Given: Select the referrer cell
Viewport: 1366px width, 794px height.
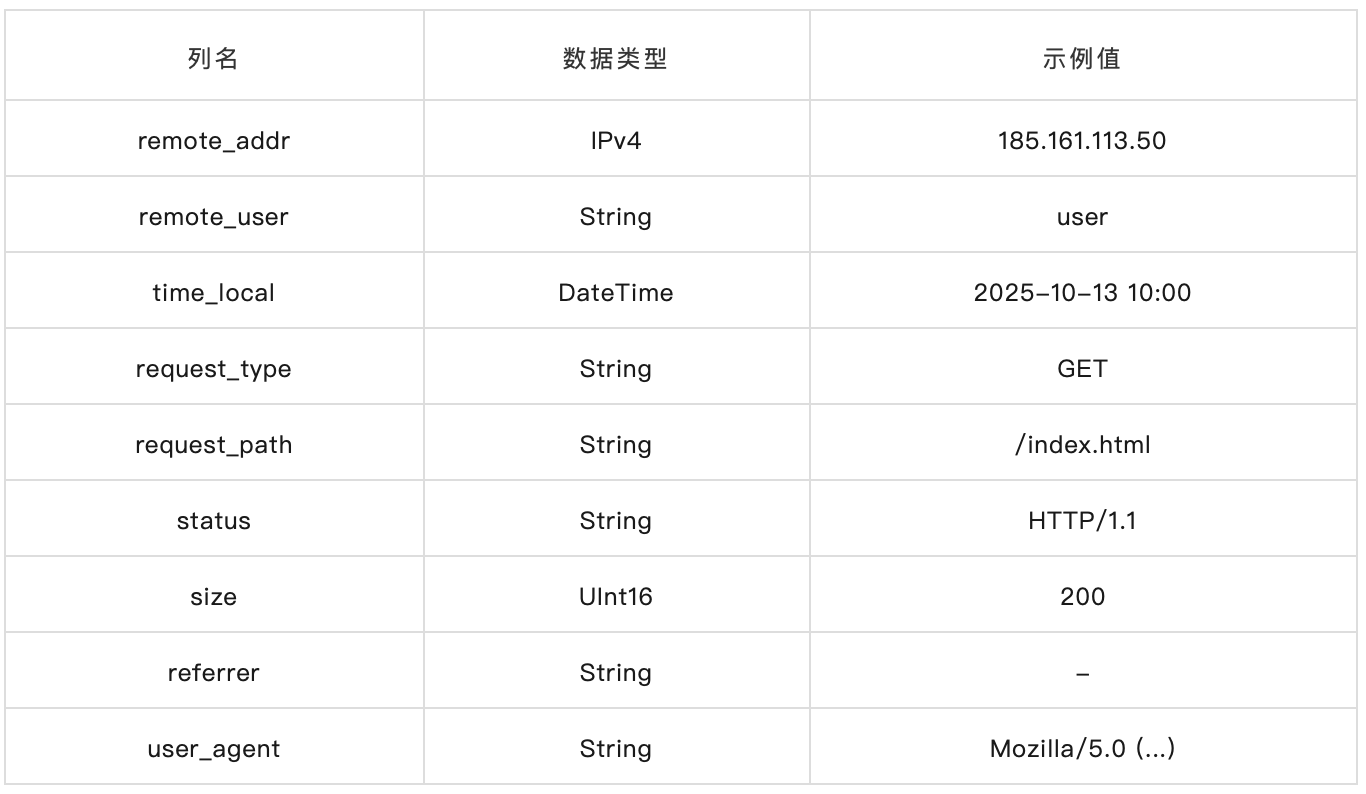Looking at the screenshot, I should pos(213,673).
